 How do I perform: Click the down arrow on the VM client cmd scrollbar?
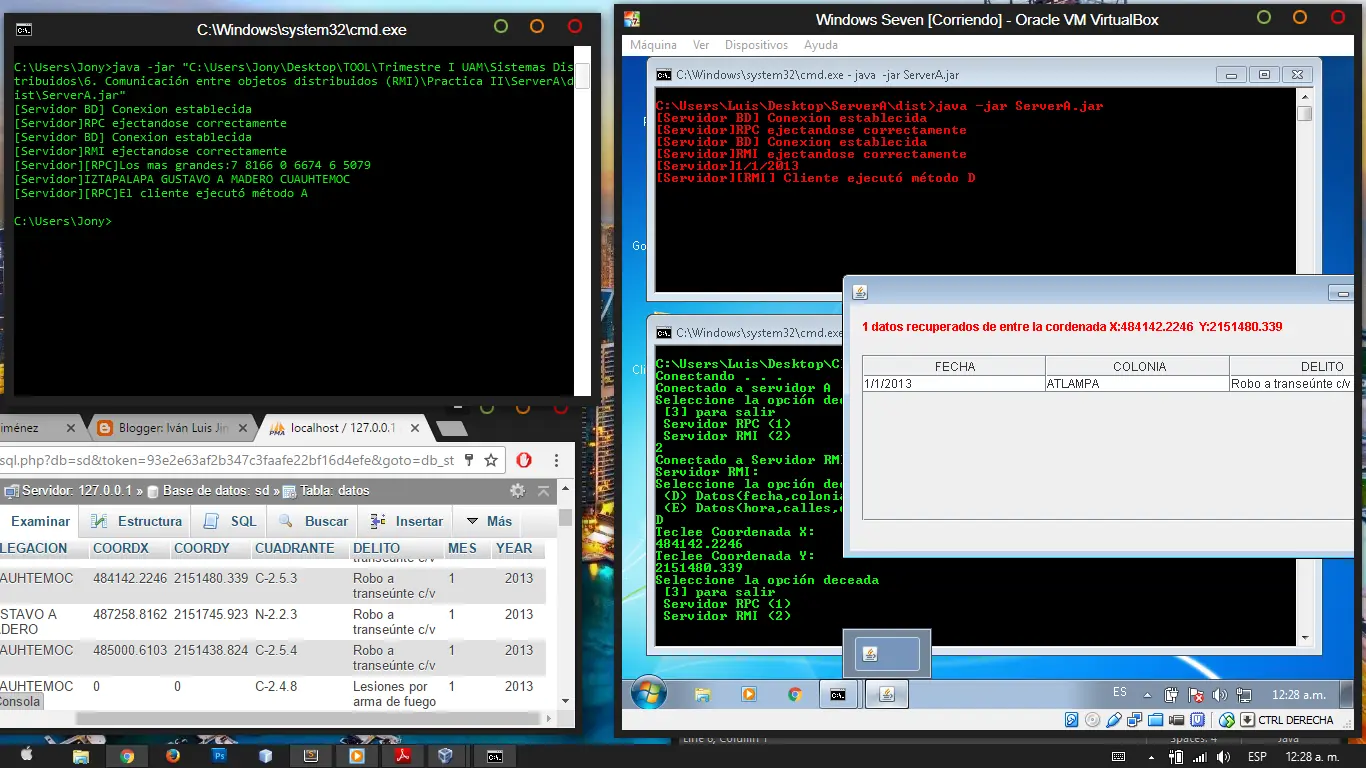point(1305,637)
